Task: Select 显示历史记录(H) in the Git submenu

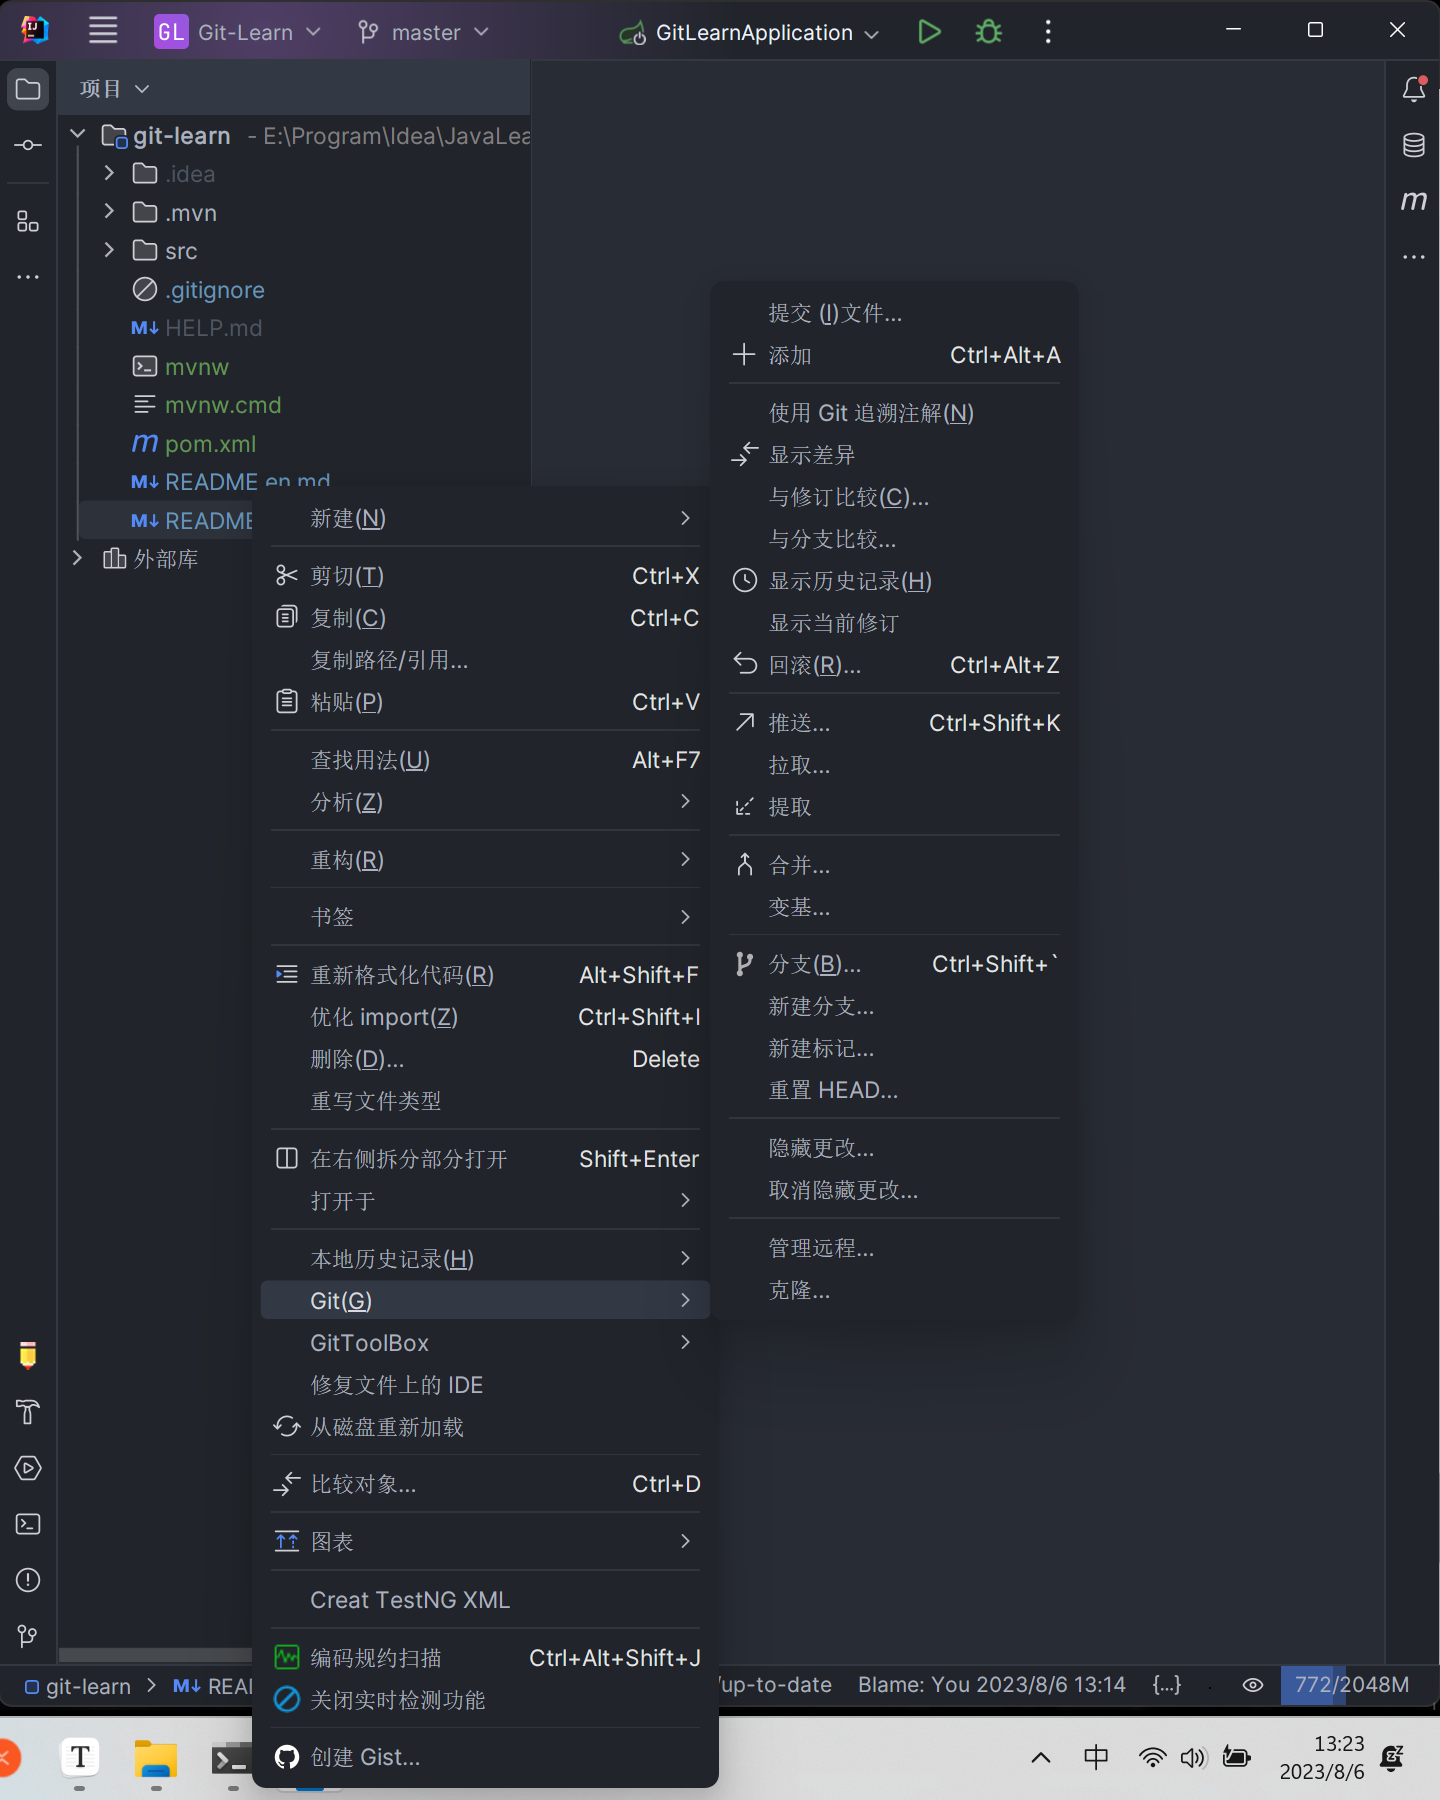Action: point(849,581)
